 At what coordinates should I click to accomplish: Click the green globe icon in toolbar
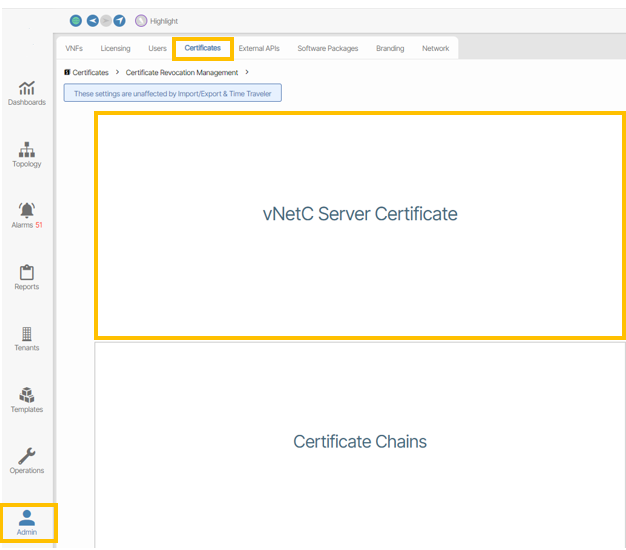point(76,21)
